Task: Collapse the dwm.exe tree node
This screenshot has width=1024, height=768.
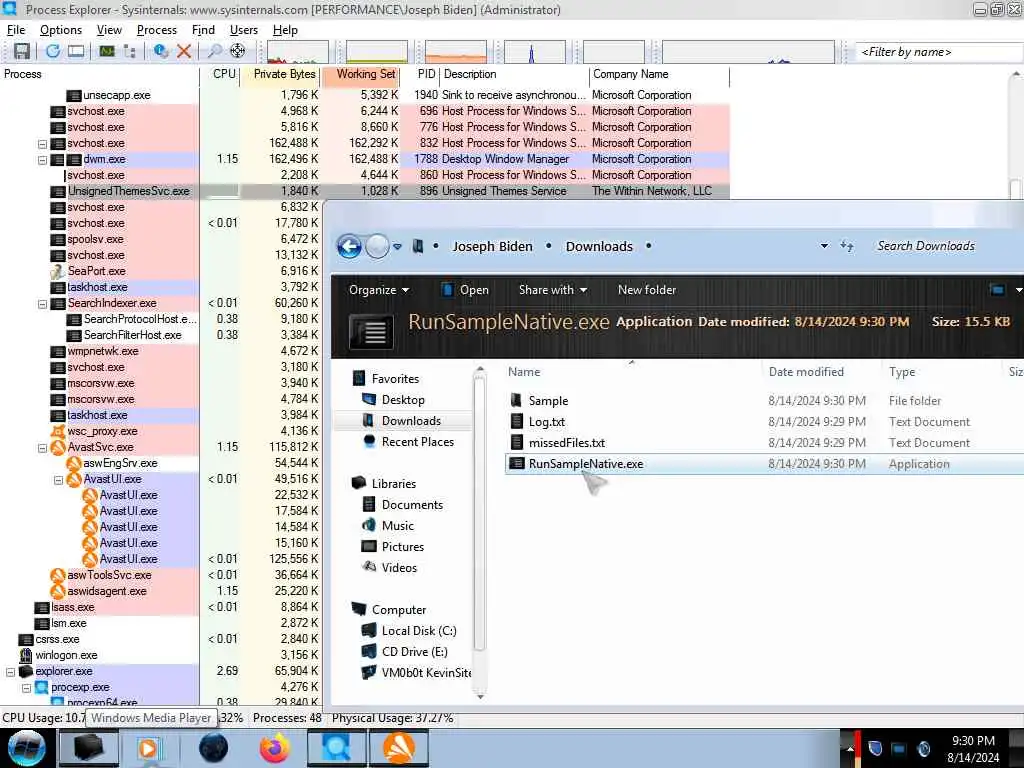Action: pyautogui.click(x=42, y=159)
